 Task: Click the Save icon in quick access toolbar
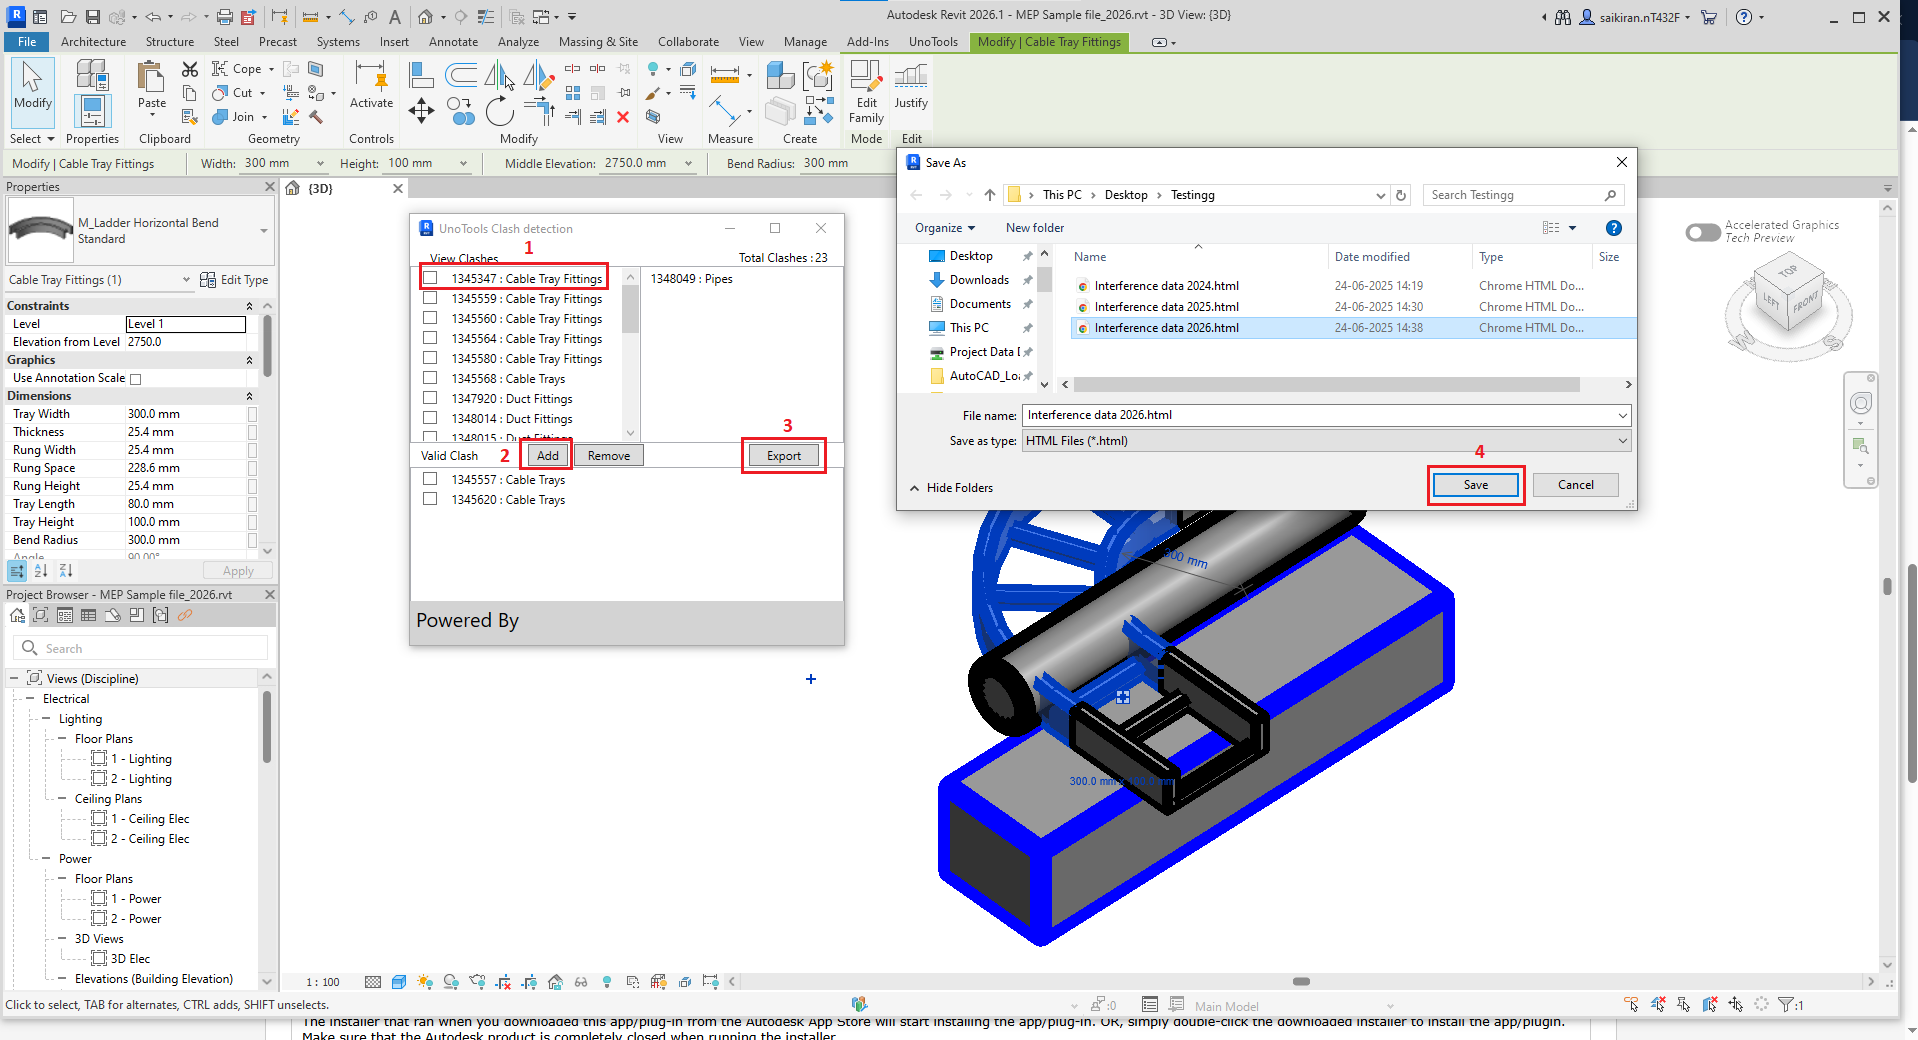pyautogui.click(x=92, y=17)
